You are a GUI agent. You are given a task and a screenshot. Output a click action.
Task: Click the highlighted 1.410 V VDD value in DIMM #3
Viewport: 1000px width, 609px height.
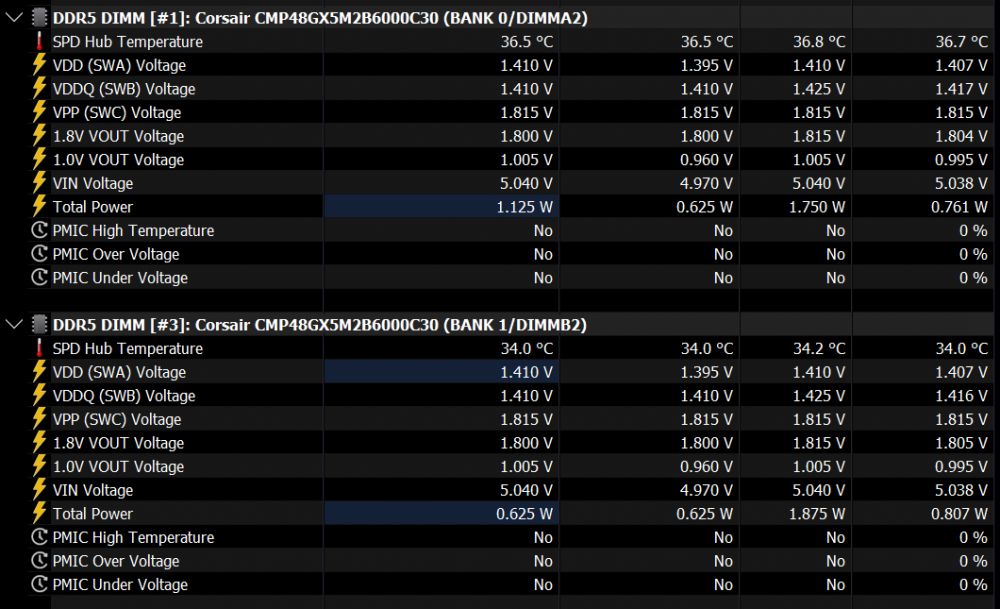click(x=441, y=372)
